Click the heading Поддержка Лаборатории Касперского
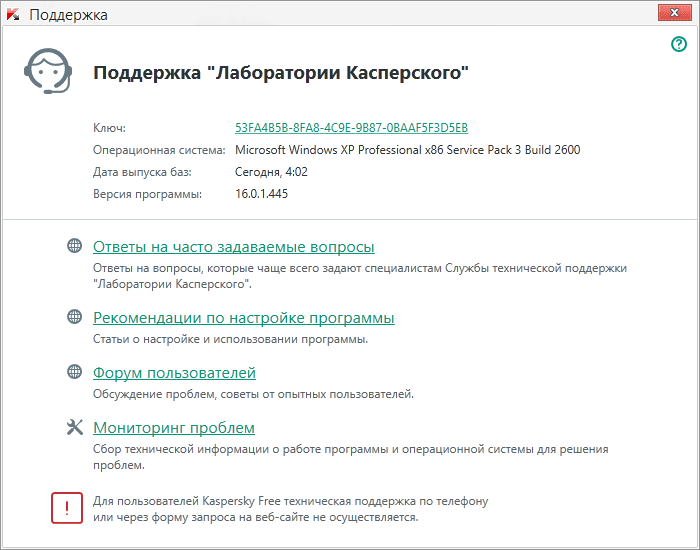Image resolution: width=700 pixels, height=550 pixels. tap(281, 73)
